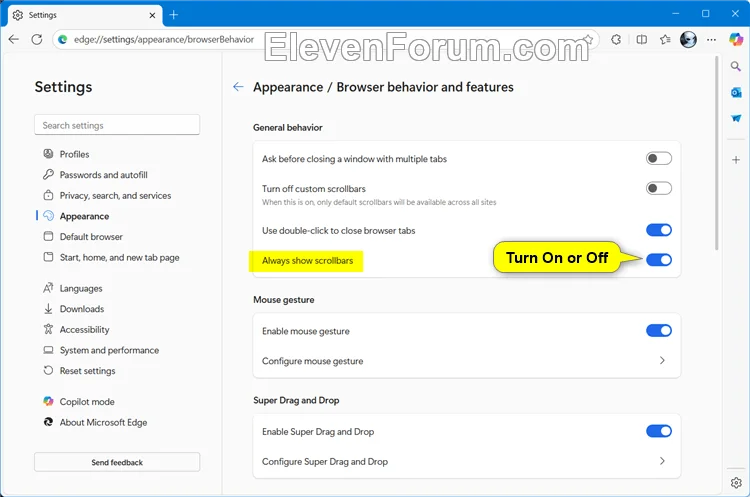Open the Extensions puzzle icon
The height and width of the screenshot is (497, 750).
[x=616, y=39]
